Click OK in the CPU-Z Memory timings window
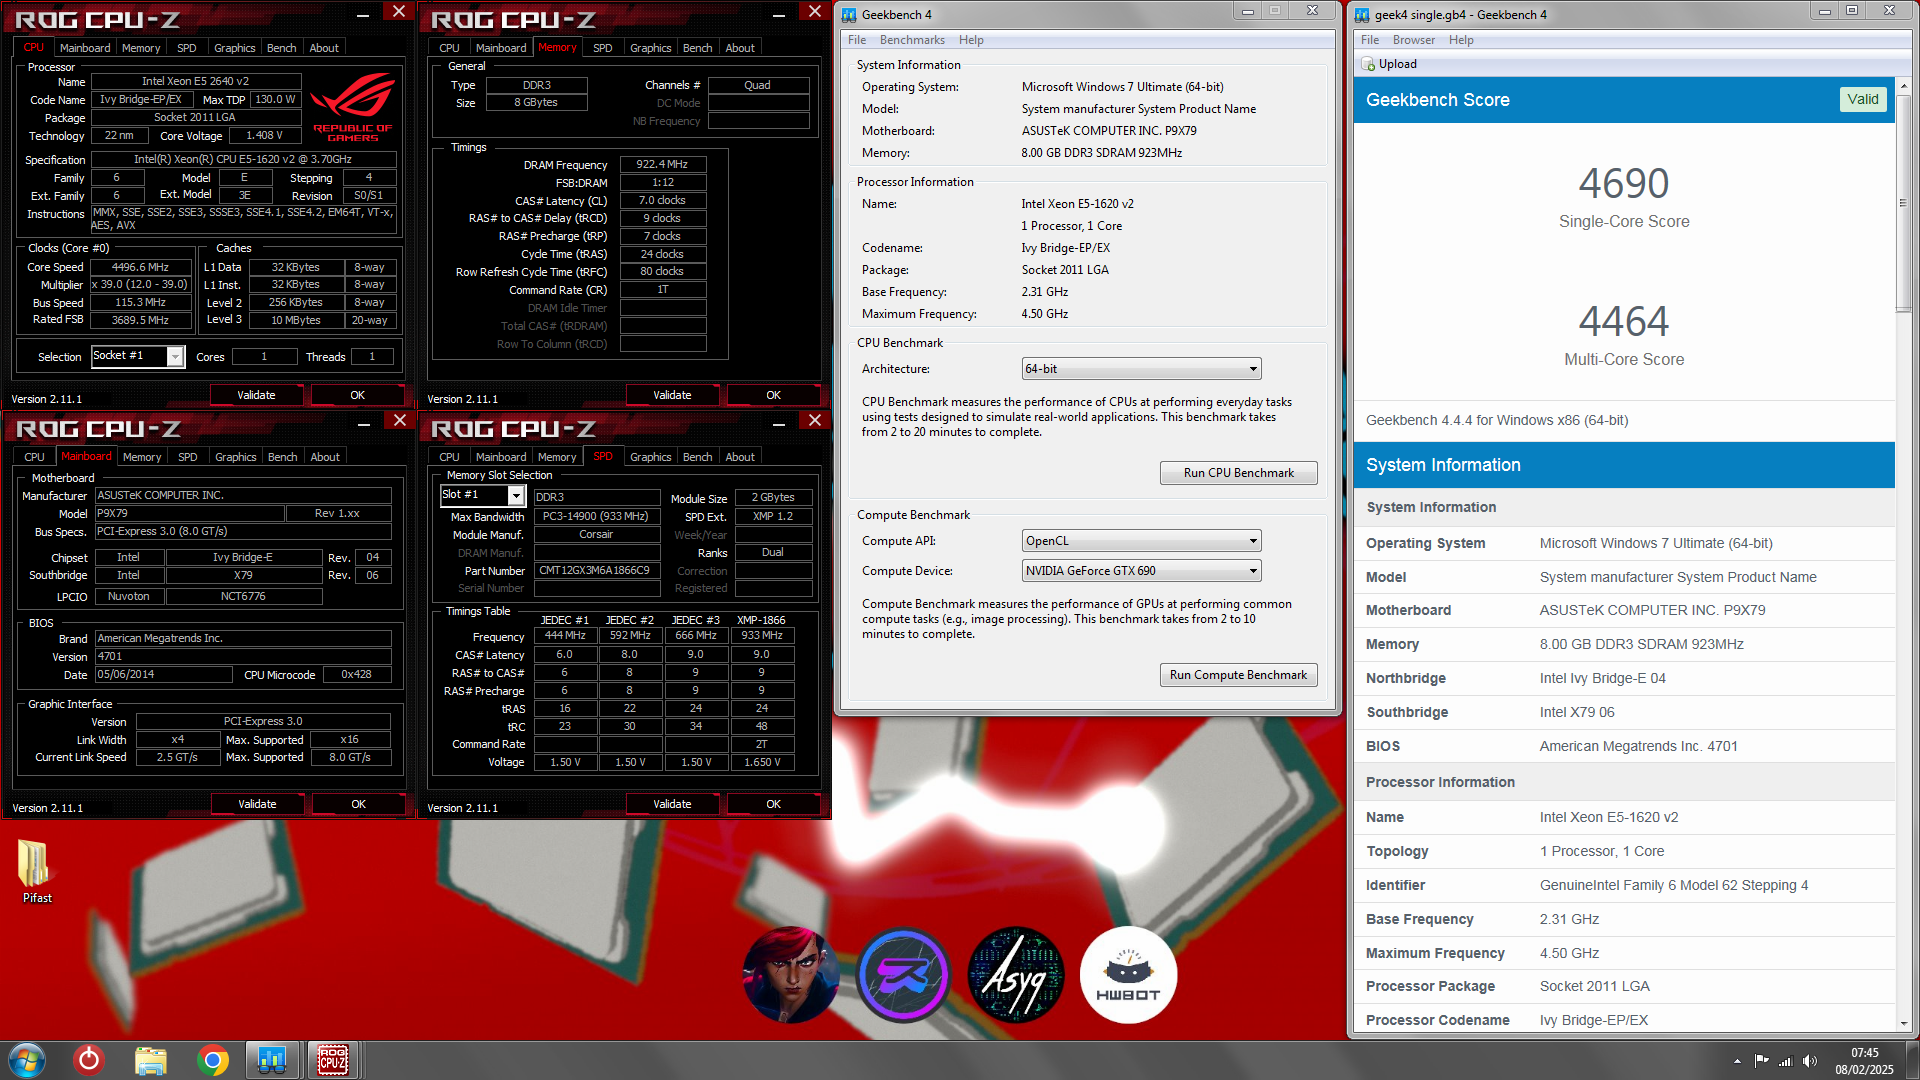Screen dimensions: 1920x1080 click(773, 395)
